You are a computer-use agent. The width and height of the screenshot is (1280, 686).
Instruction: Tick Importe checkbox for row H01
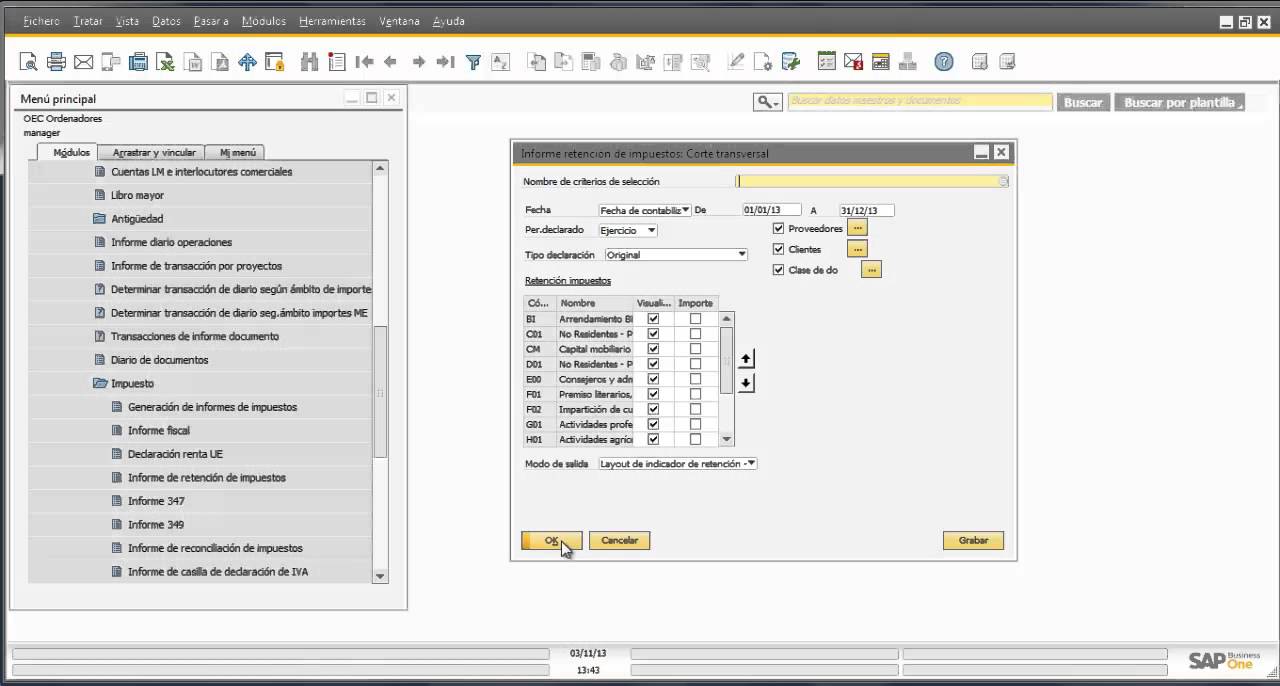pos(695,439)
